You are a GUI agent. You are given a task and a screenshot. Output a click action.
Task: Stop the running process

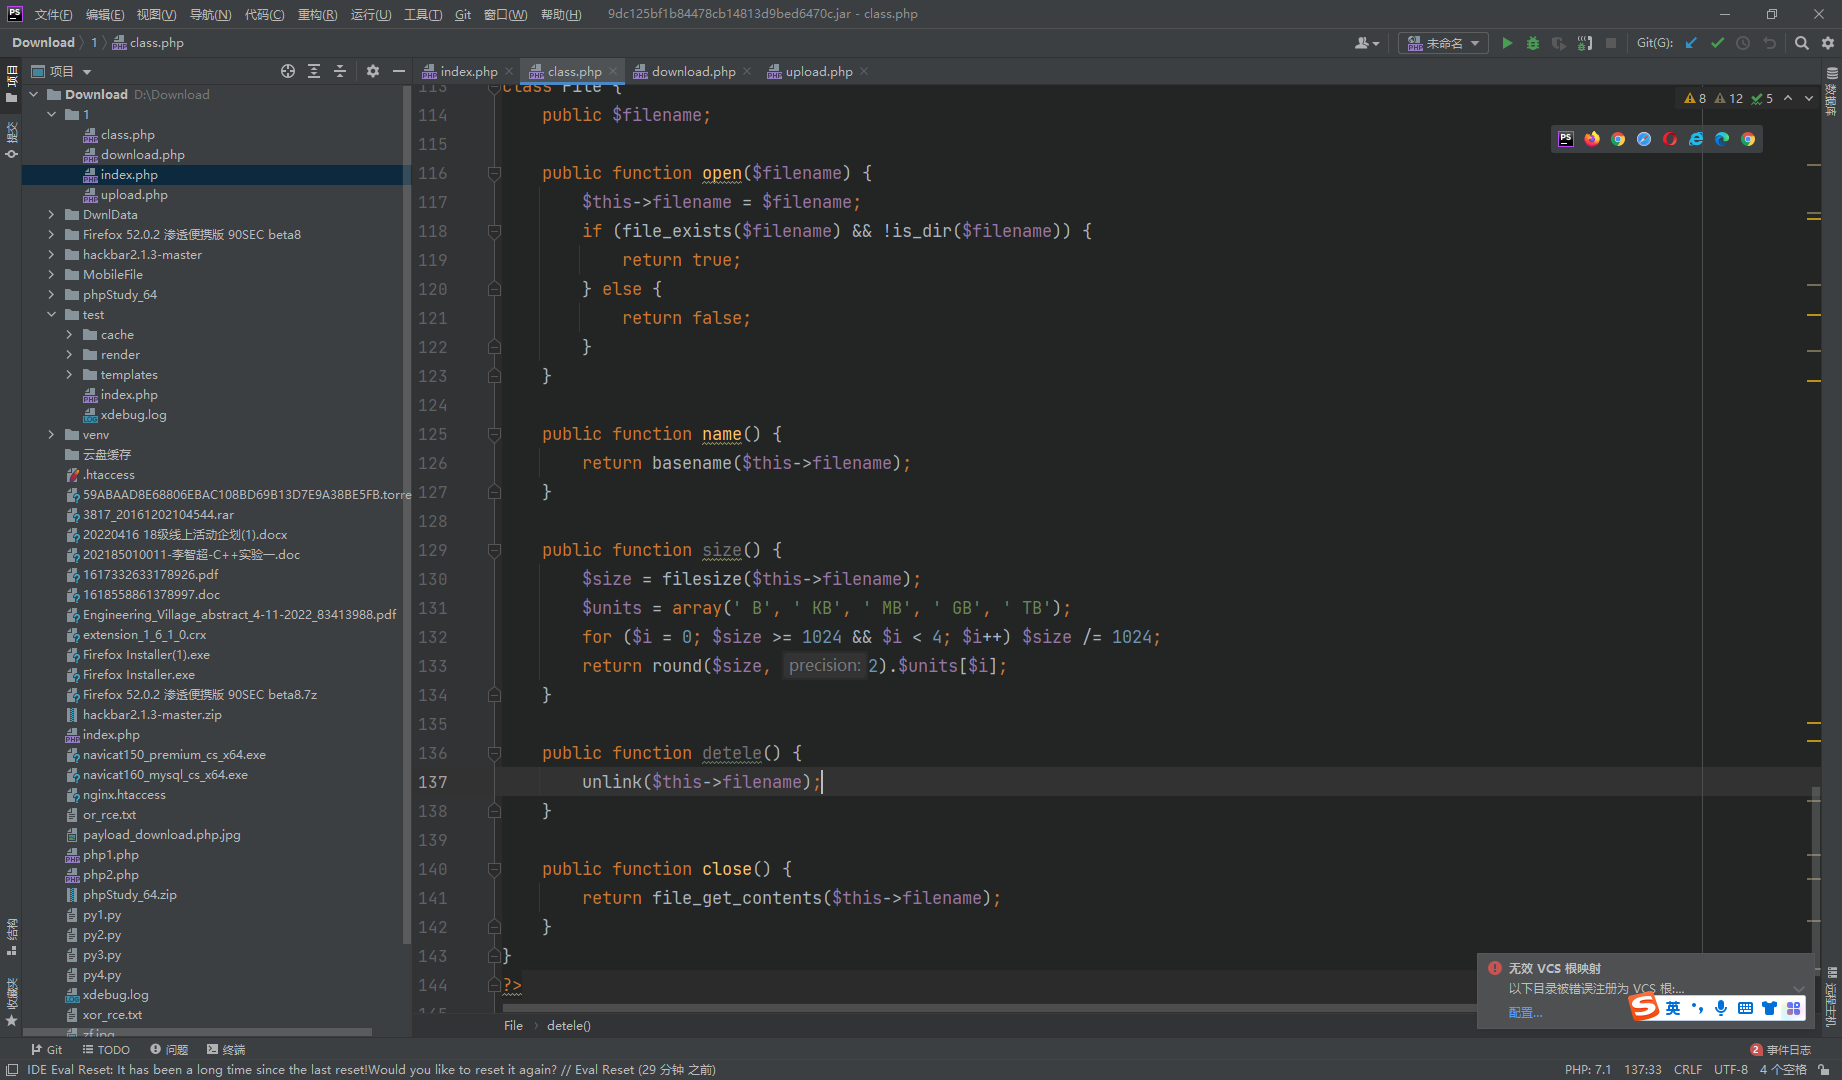coord(1611,43)
